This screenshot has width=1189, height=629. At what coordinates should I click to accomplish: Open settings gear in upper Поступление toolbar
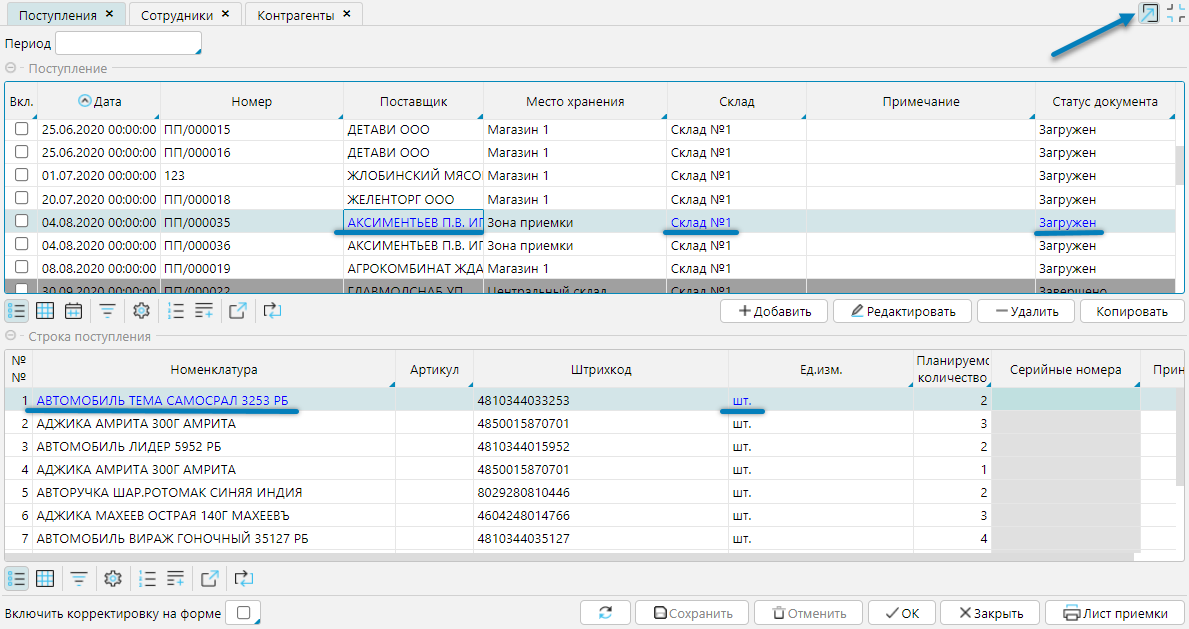141,311
